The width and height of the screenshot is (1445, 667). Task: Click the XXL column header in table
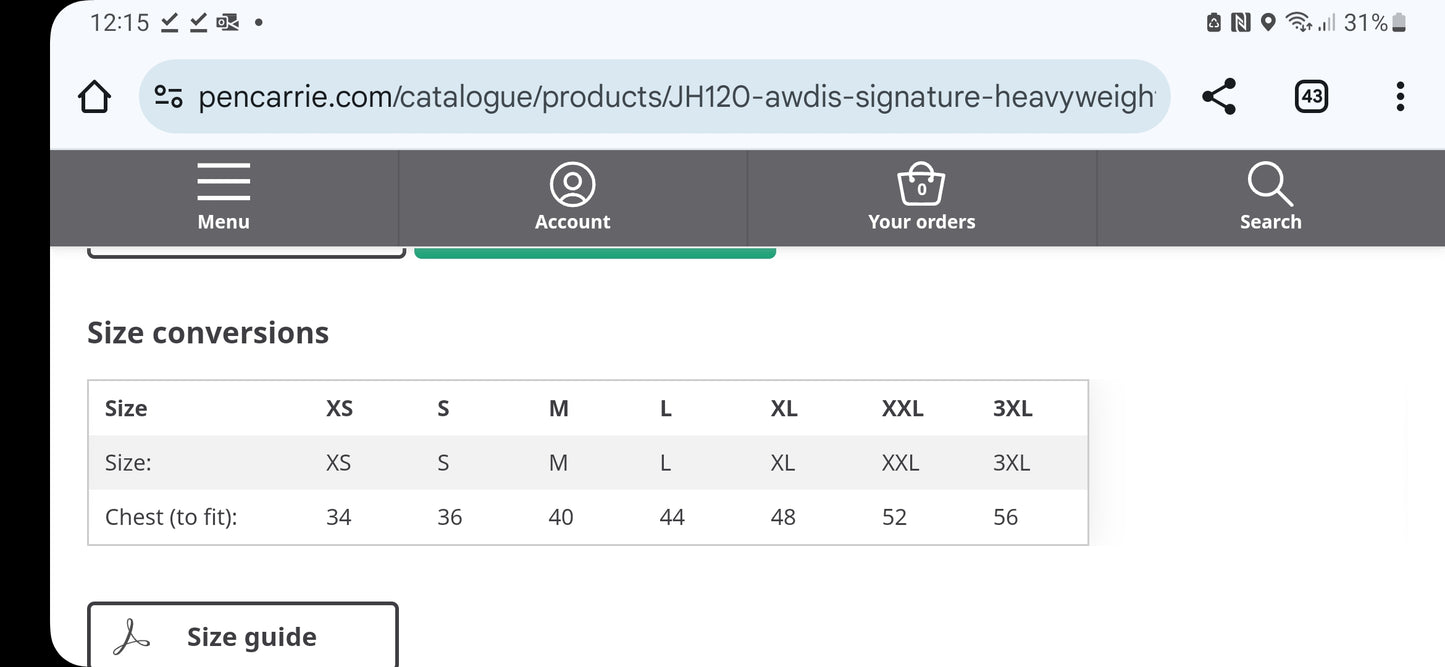902,408
